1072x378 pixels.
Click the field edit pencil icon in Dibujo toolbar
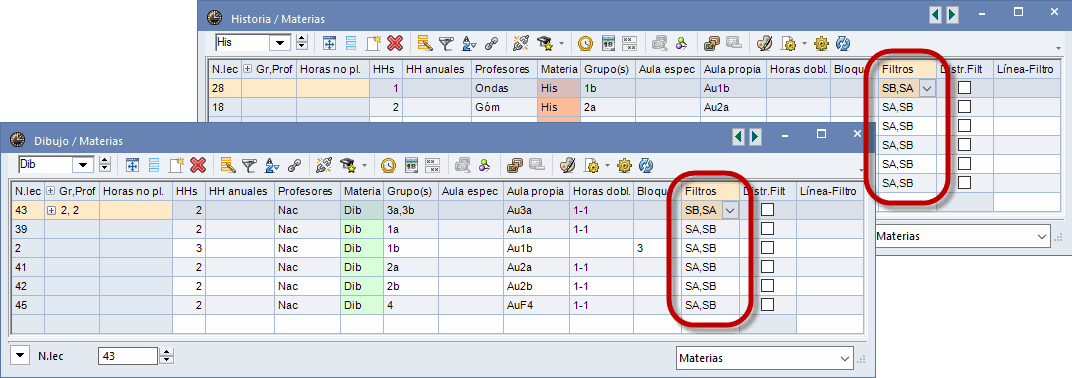click(228, 165)
